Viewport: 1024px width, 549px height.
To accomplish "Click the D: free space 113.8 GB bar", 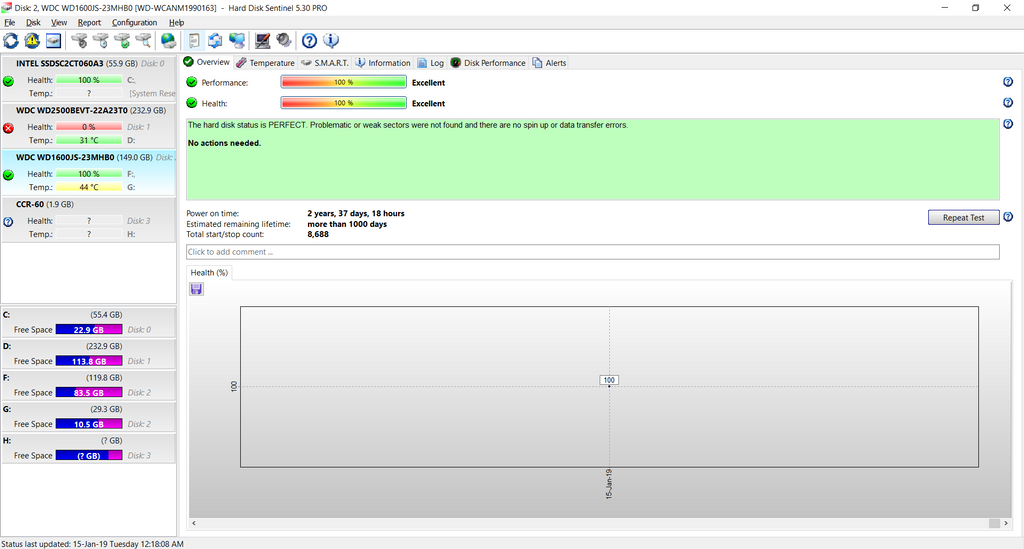I will tap(89, 361).
